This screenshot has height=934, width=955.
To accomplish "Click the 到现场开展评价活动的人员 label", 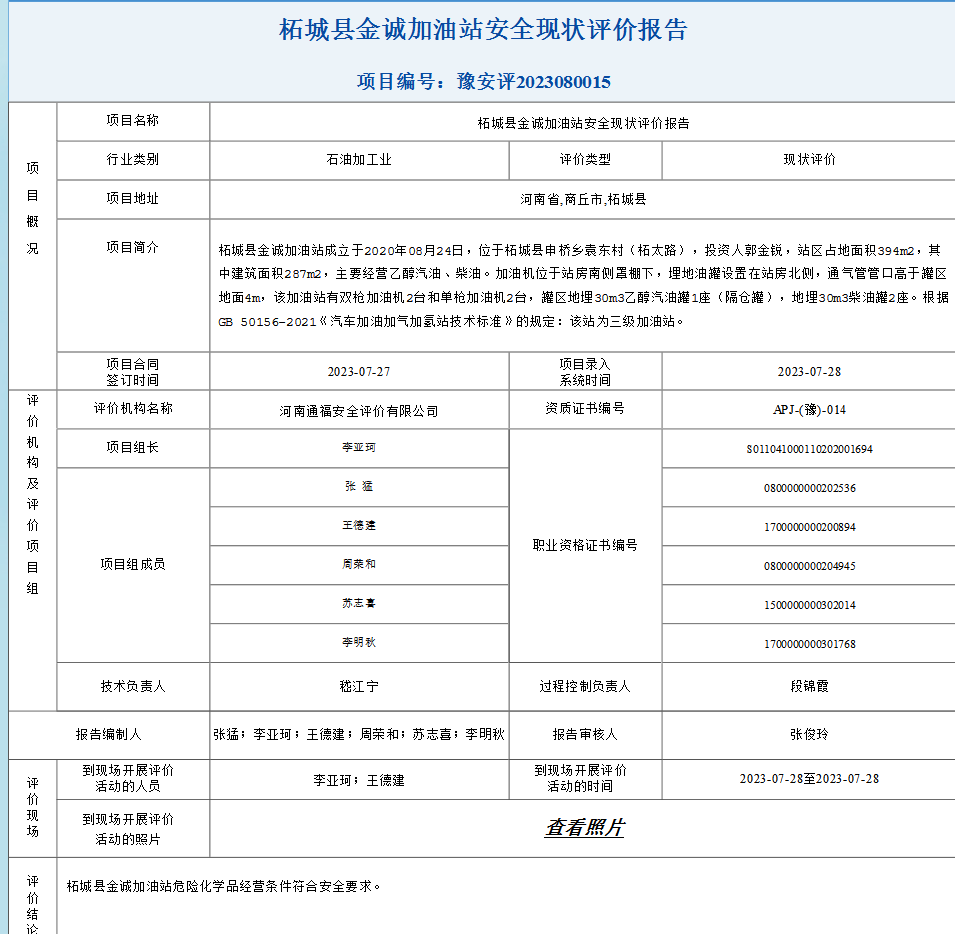I will (128, 778).
